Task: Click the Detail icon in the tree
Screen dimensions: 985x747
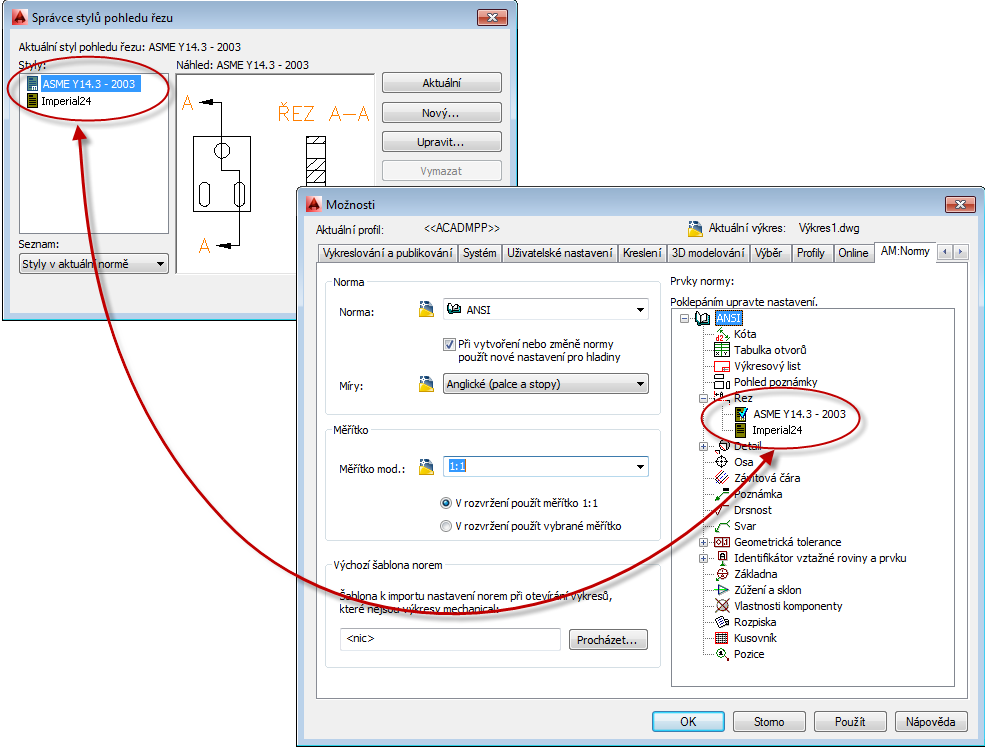Action: [x=723, y=446]
